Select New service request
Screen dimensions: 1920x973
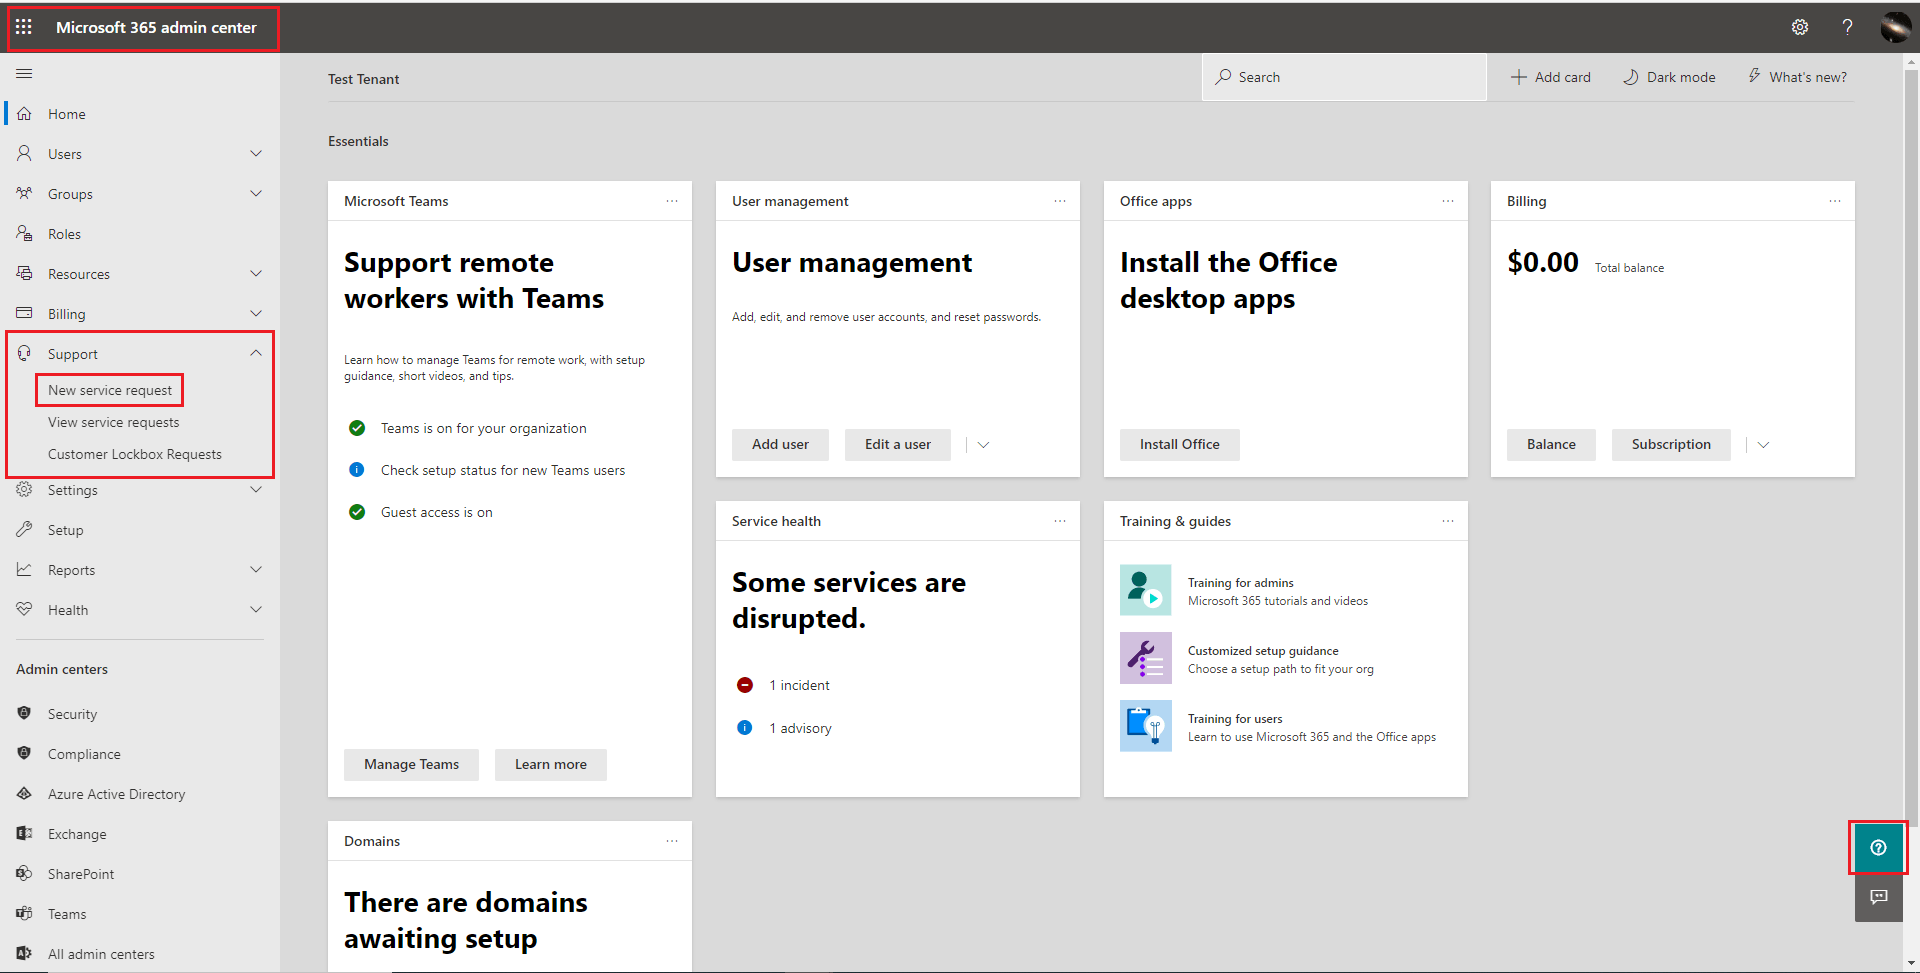(110, 390)
